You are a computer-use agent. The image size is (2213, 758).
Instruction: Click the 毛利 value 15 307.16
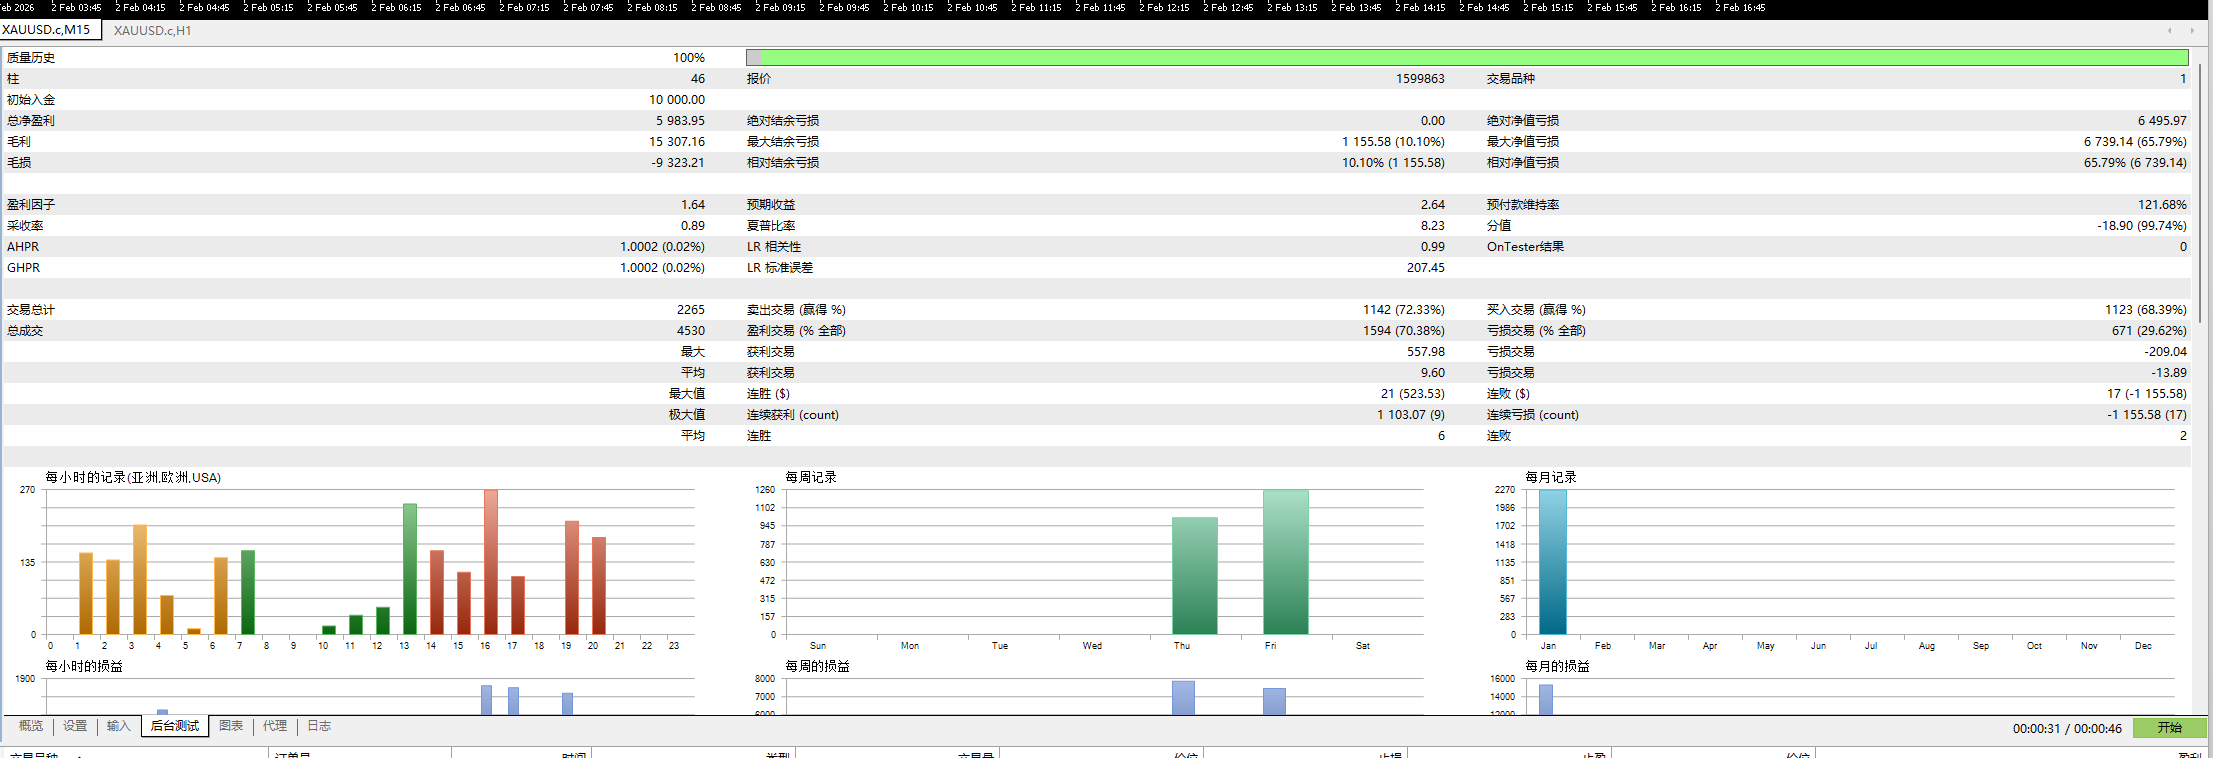pyautogui.click(x=677, y=142)
